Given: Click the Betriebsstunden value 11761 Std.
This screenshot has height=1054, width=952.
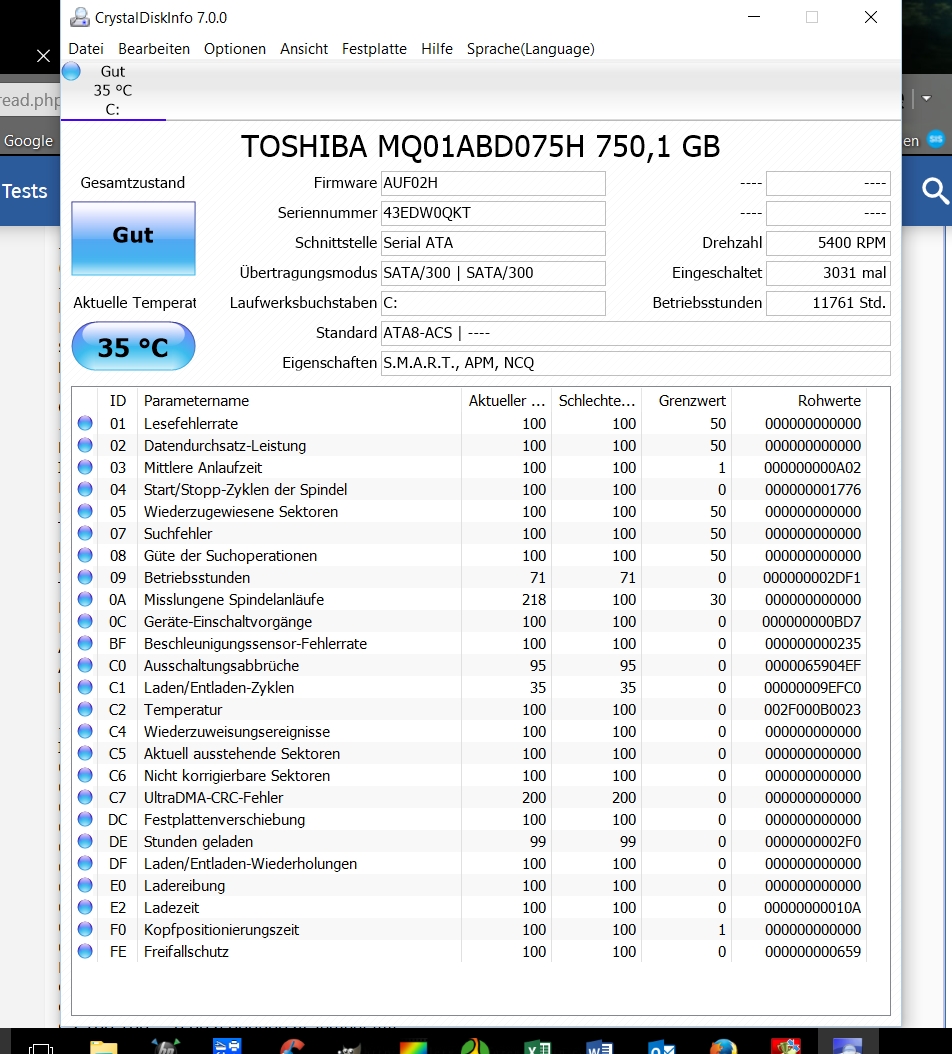Looking at the screenshot, I should [828, 302].
